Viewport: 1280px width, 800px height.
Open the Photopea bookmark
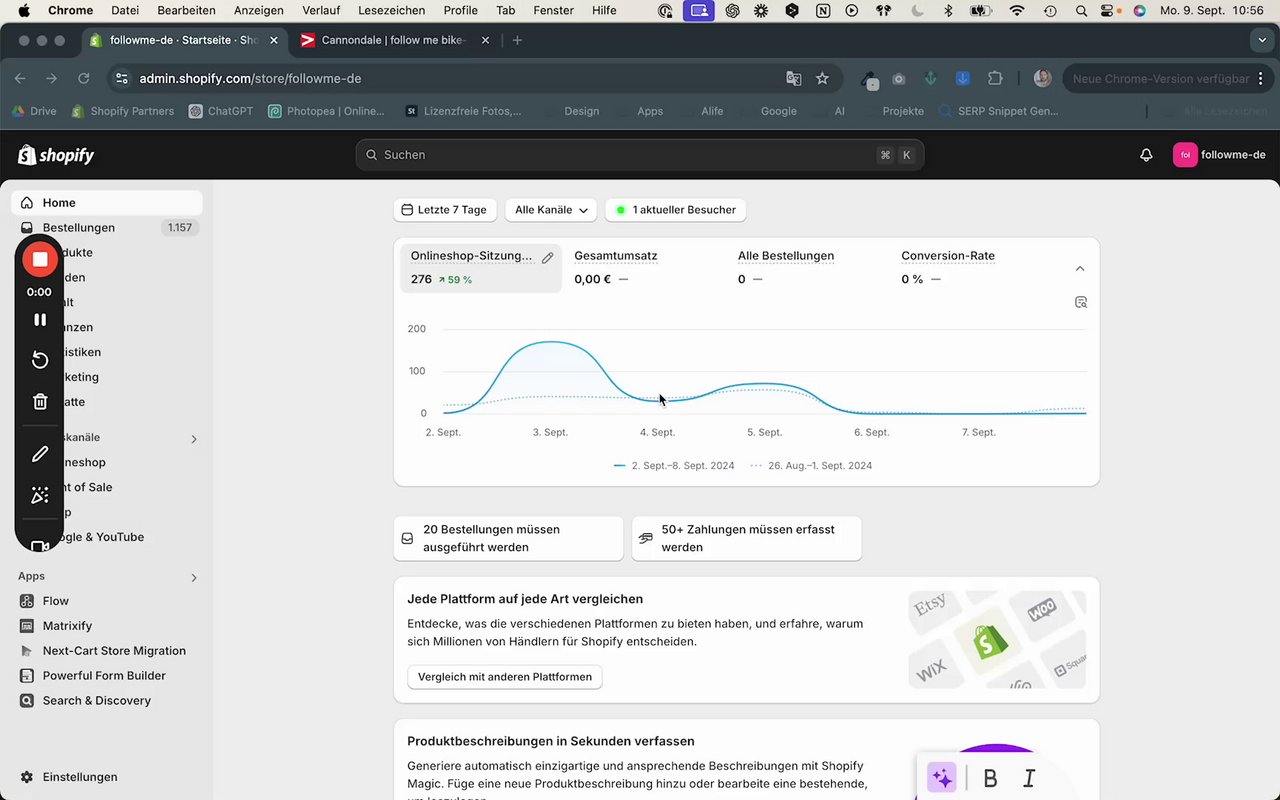tap(327, 111)
